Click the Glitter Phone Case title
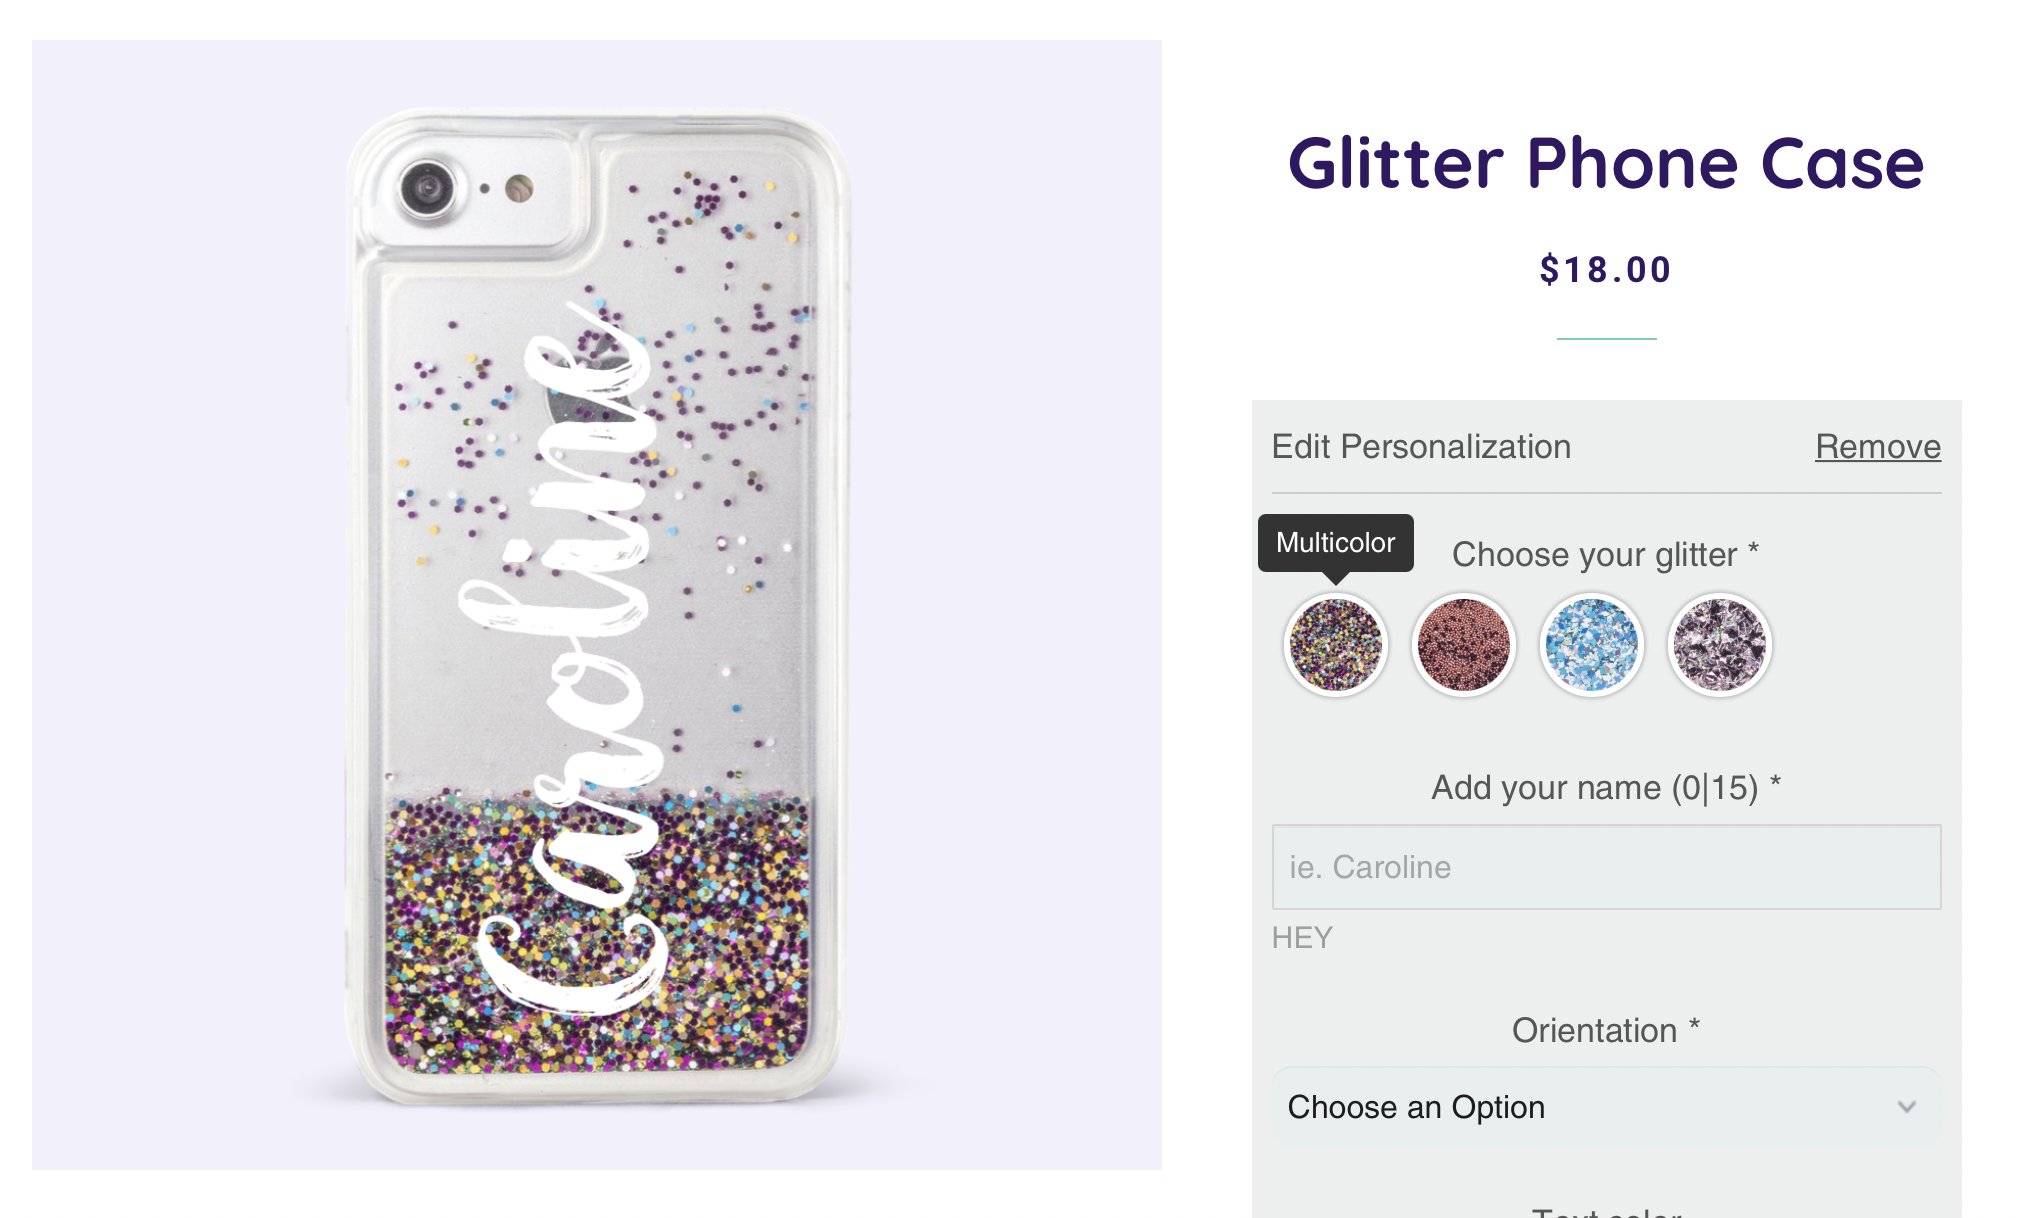The image size is (2022, 1218). [1606, 163]
